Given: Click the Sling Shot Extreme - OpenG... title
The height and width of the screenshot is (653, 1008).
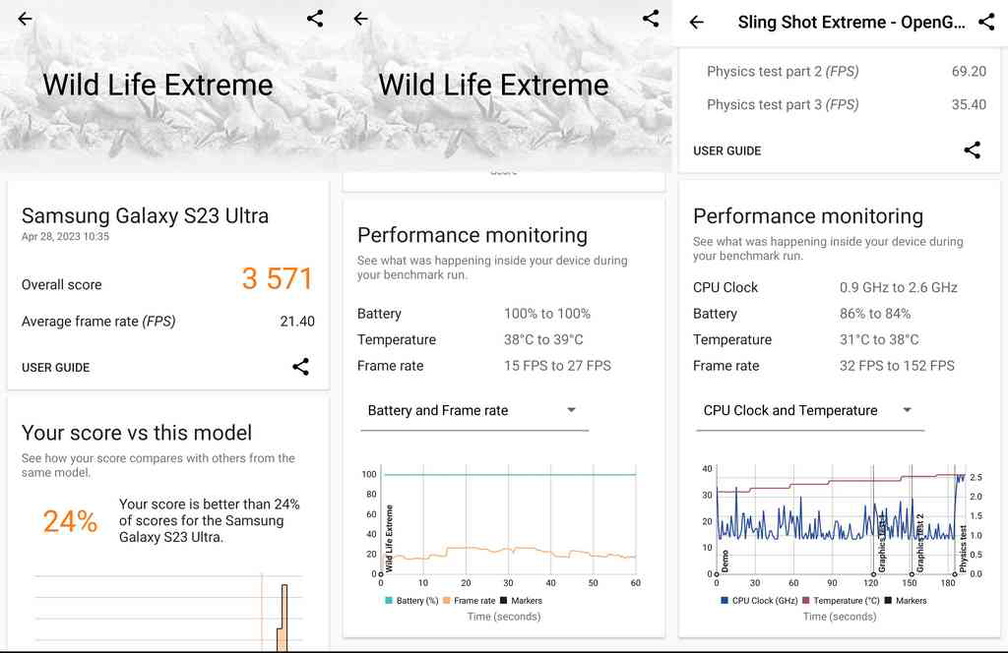Looking at the screenshot, I should point(851,22).
